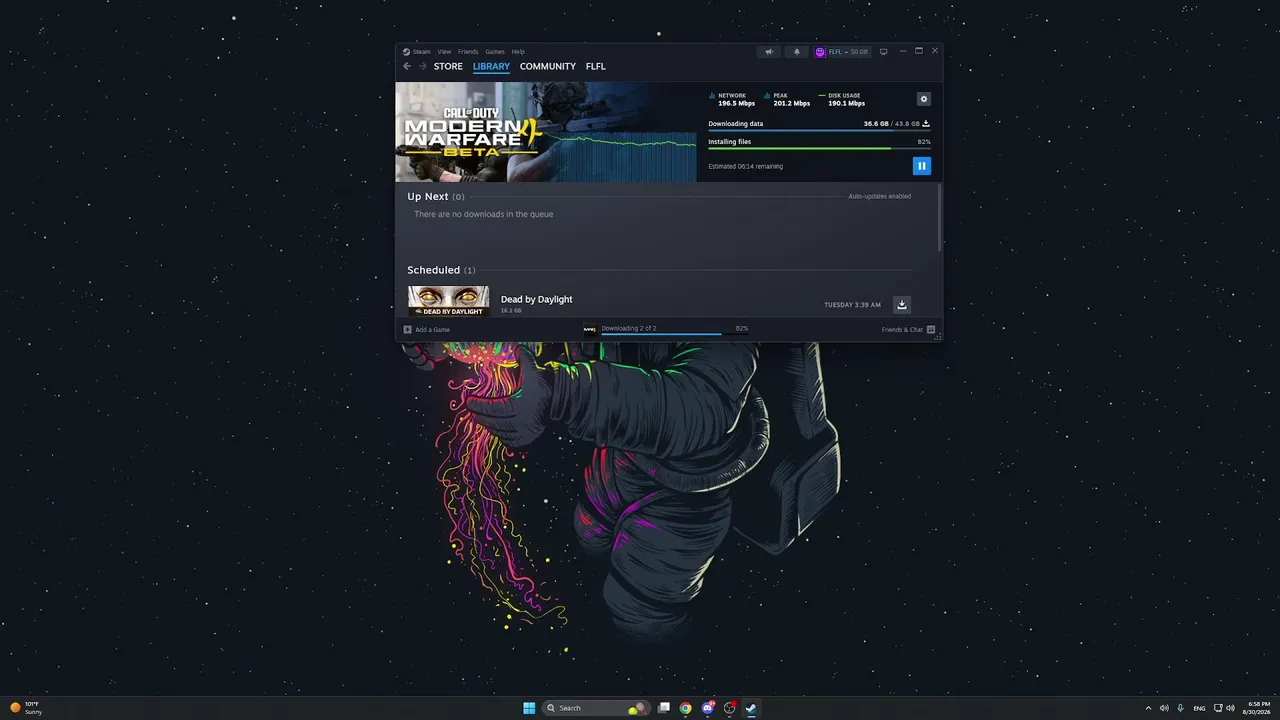The width and height of the screenshot is (1280, 720).
Task: Click the Scheduled (1) heading
Action: coord(441,270)
